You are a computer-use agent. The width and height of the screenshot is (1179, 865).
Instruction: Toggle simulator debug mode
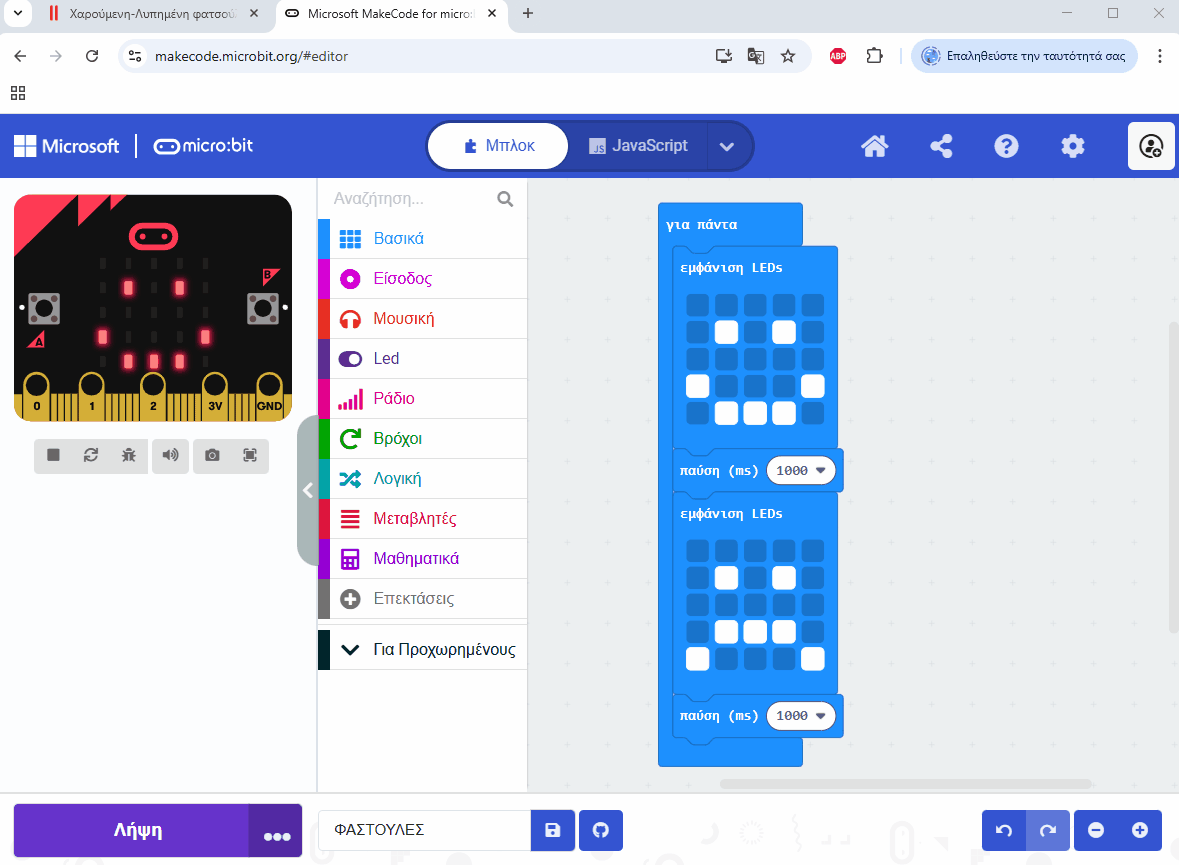[x=129, y=455]
